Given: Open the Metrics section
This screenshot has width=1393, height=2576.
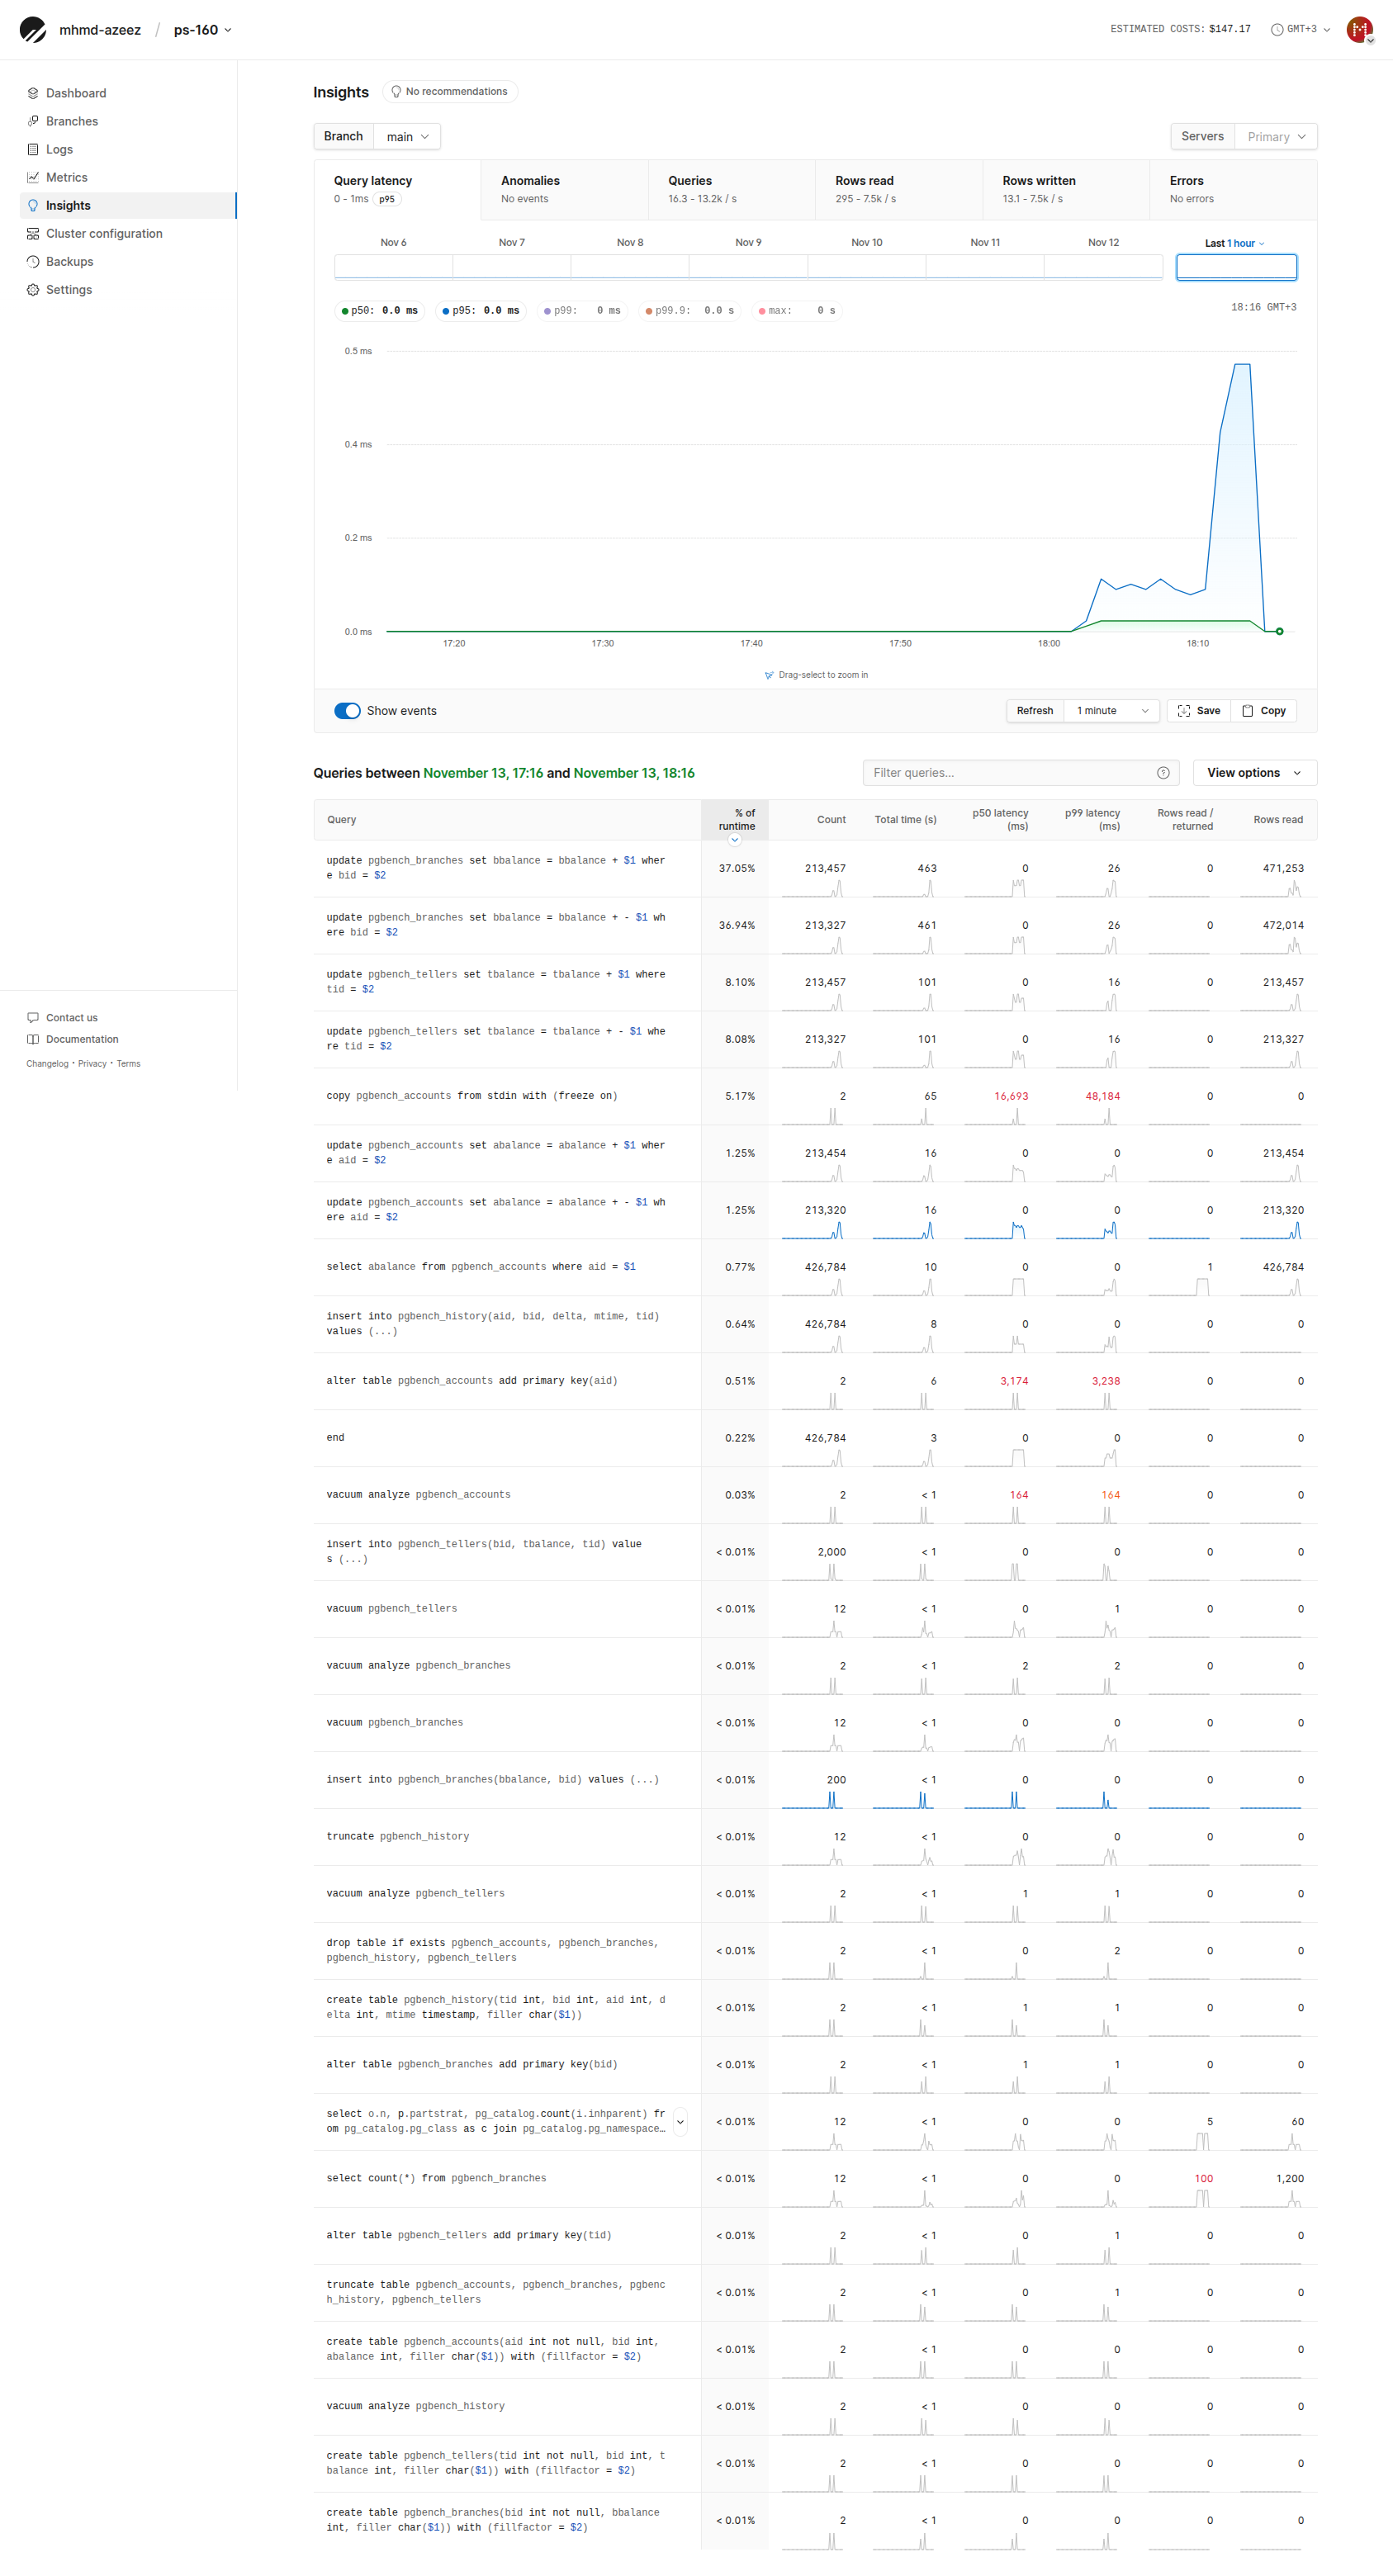Looking at the screenshot, I should tap(66, 177).
